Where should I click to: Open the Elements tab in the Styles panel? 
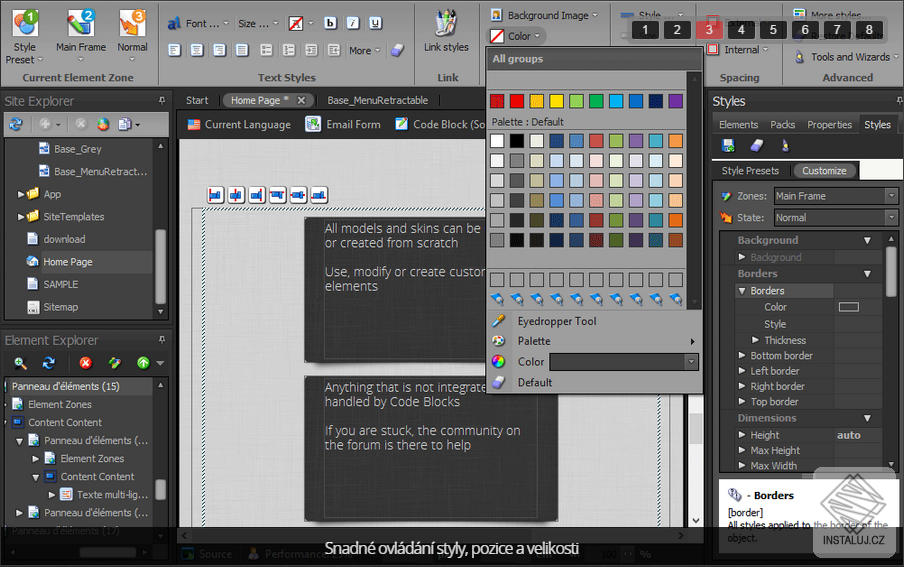point(738,125)
